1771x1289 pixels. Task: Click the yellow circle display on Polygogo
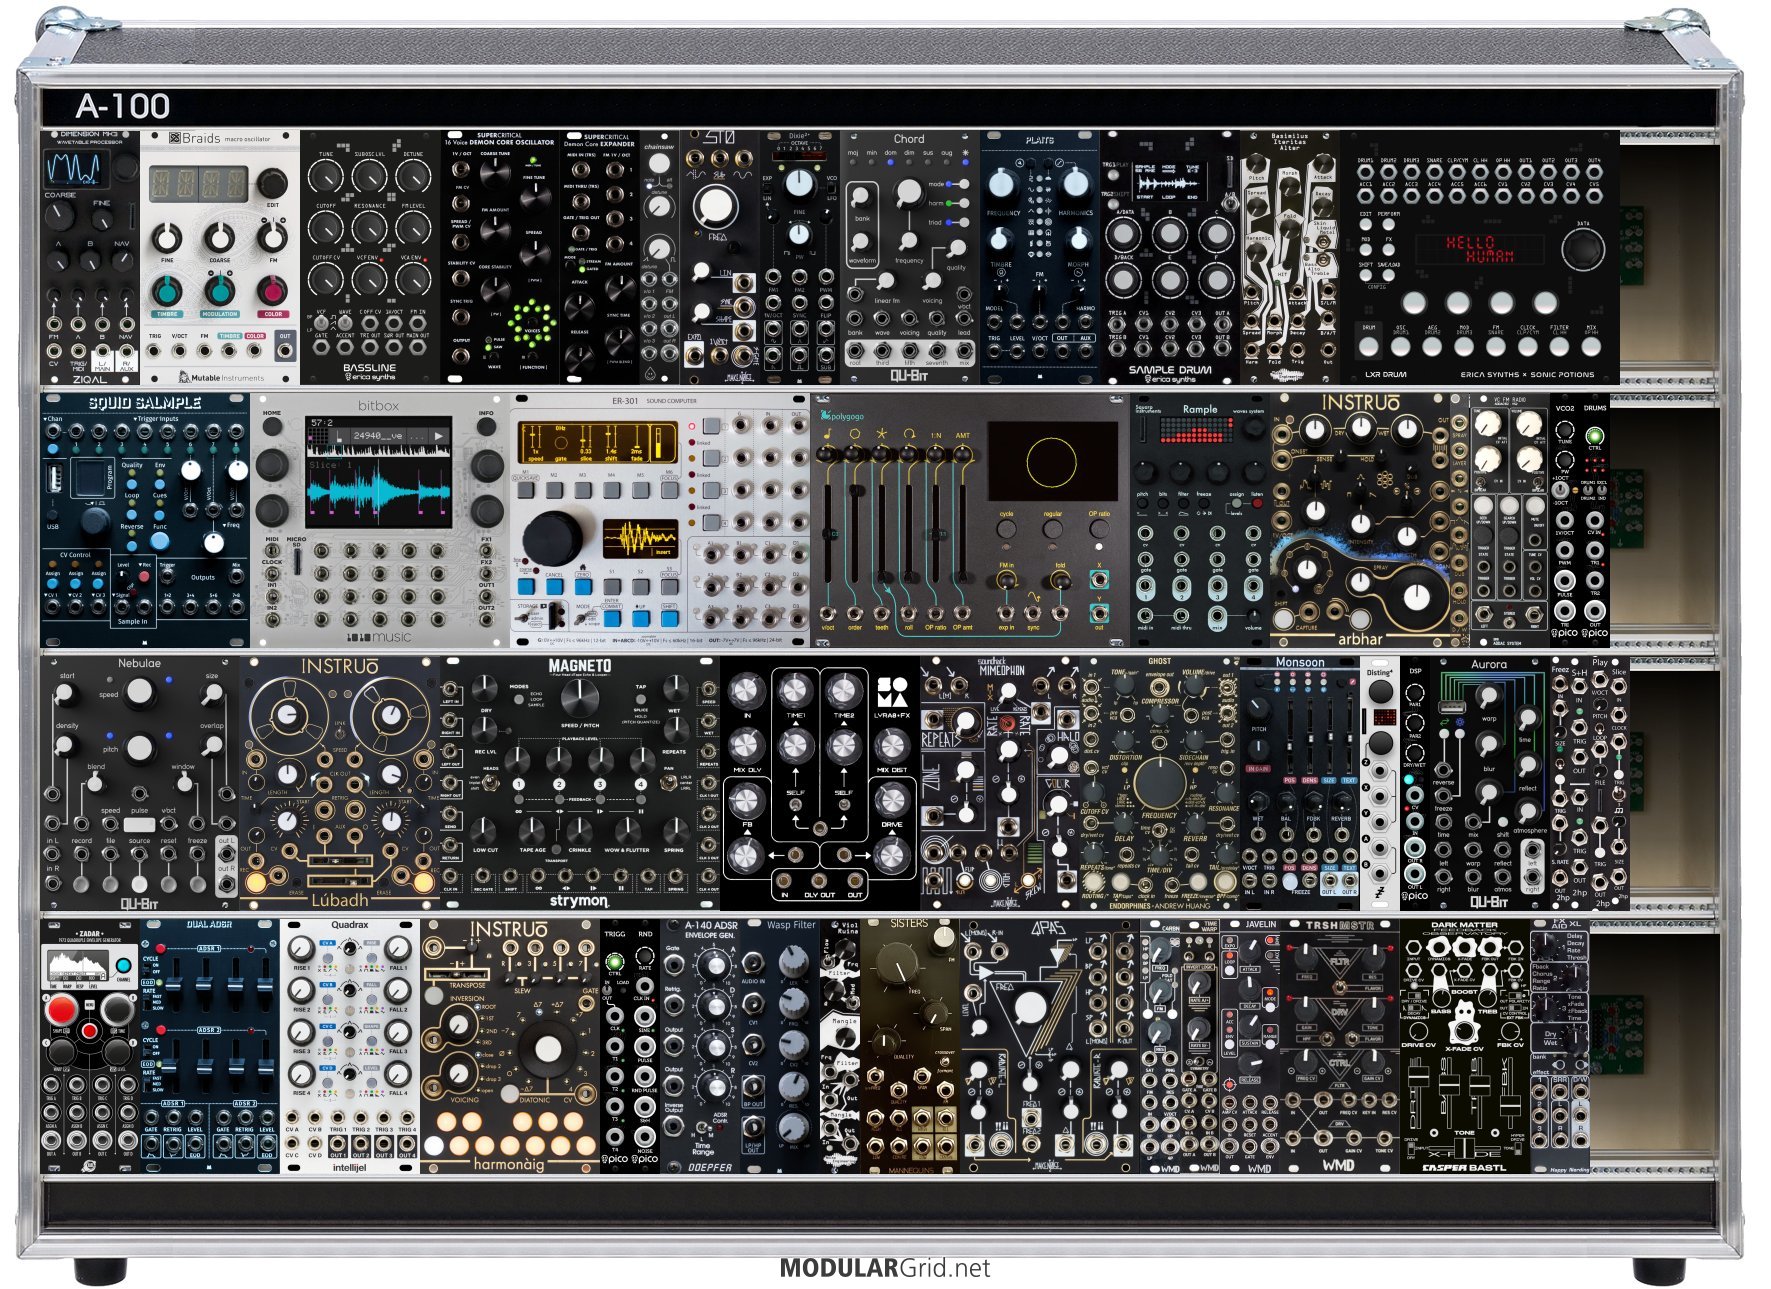click(x=1051, y=461)
